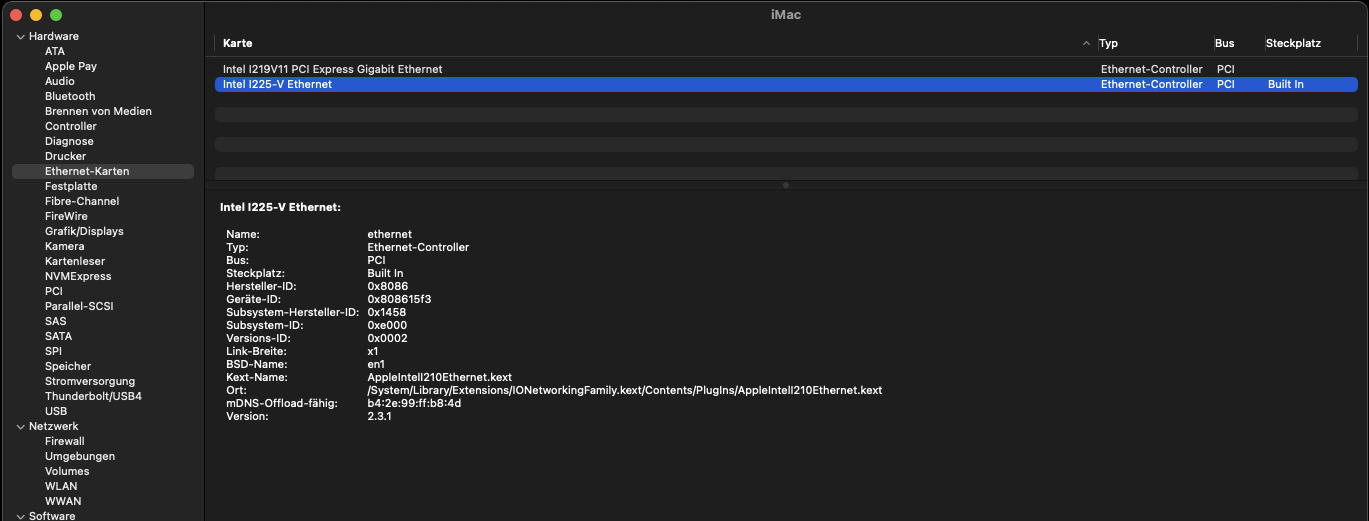
Task: Select Fibre-Channel in the sidebar
Action: [x=82, y=201]
